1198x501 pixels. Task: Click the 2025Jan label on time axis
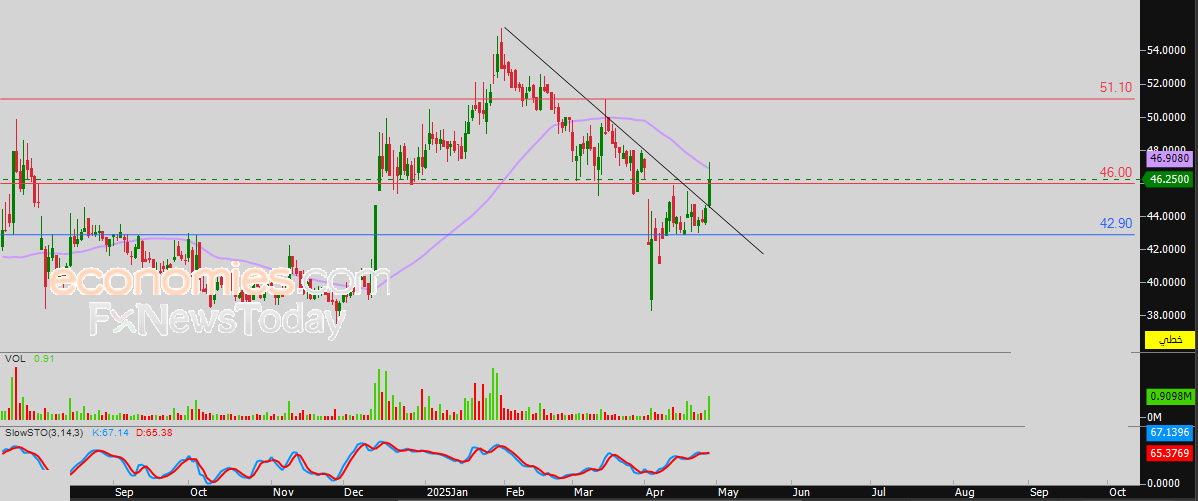click(446, 493)
